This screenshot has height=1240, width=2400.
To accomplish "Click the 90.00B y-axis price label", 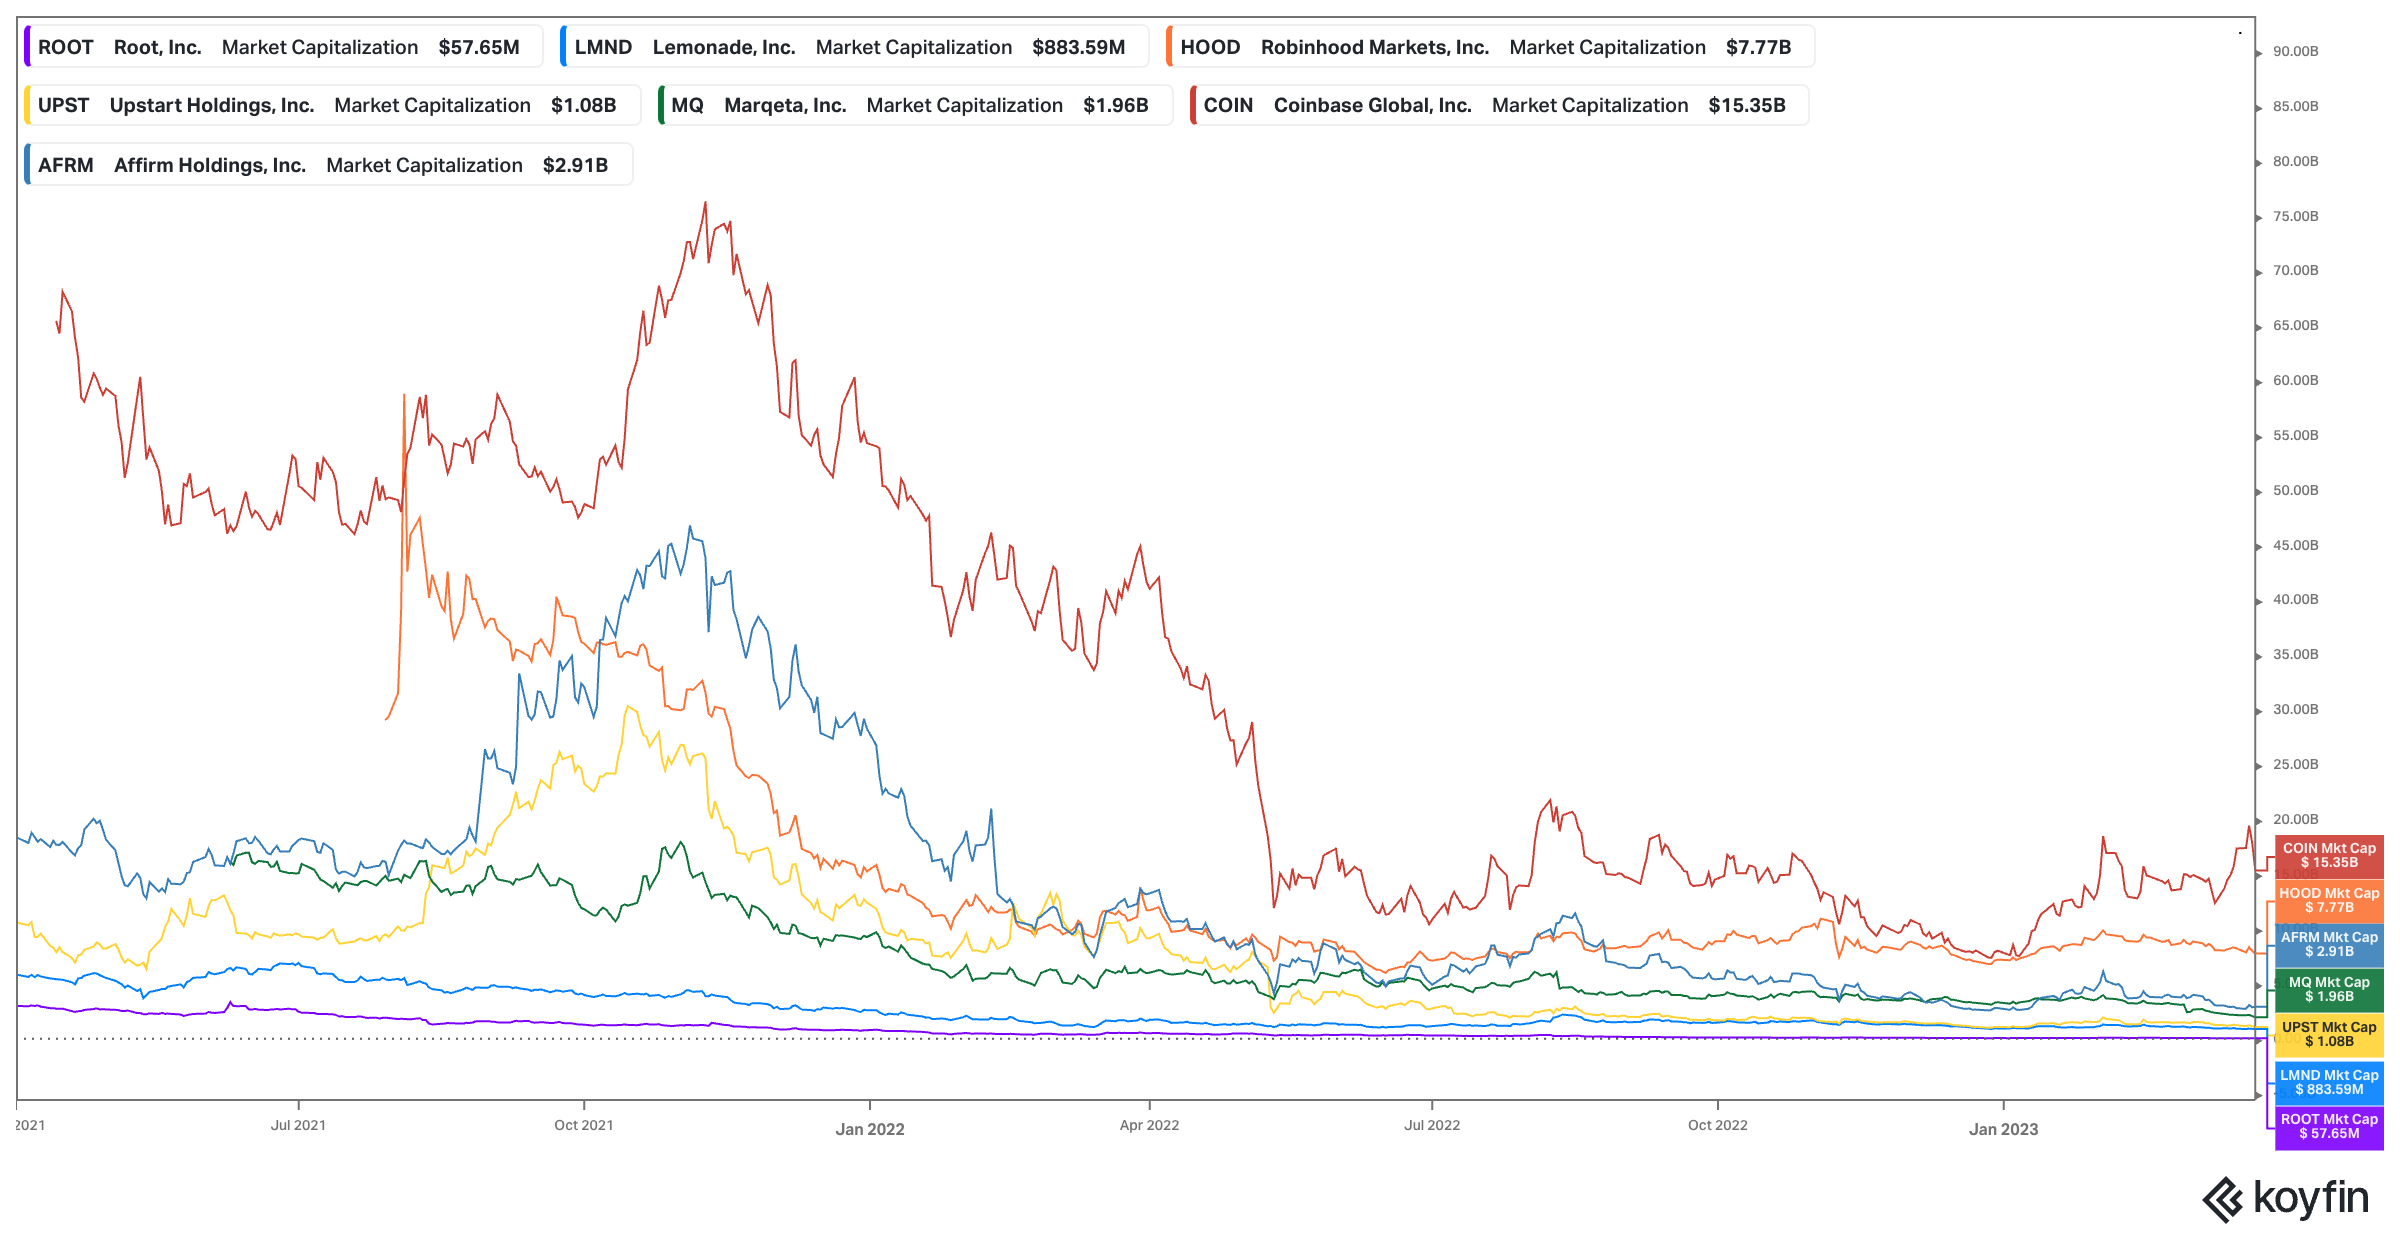I will pyautogui.click(x=2295, y=51).
